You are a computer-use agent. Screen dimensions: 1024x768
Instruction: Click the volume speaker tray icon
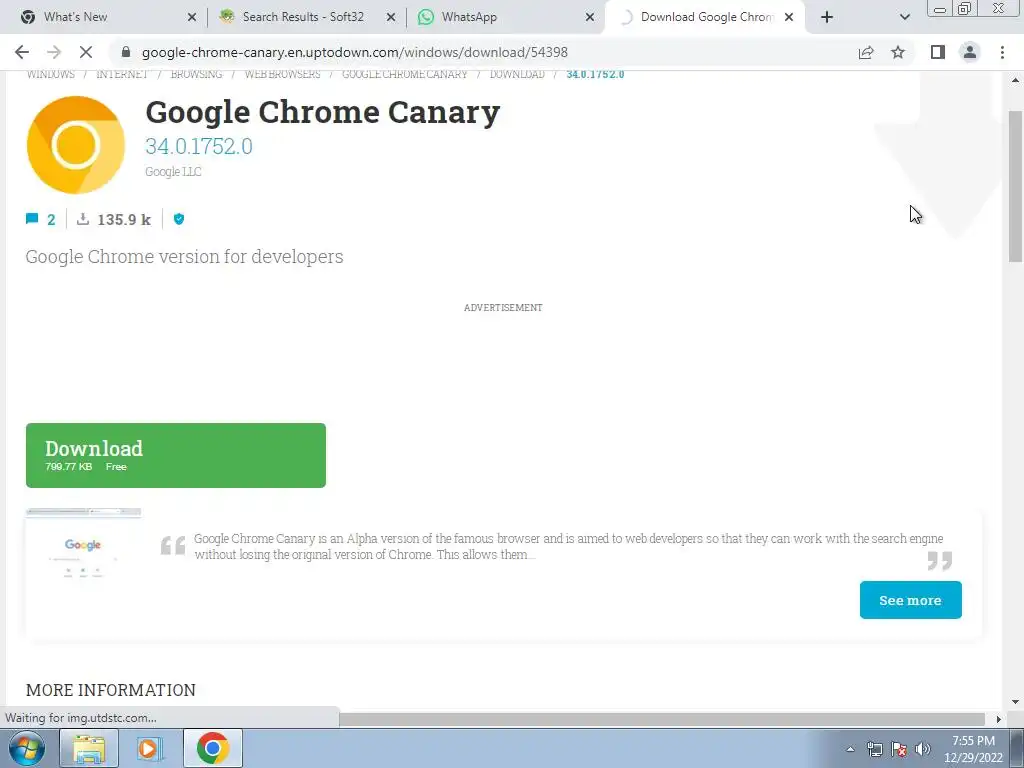(923, 749)
